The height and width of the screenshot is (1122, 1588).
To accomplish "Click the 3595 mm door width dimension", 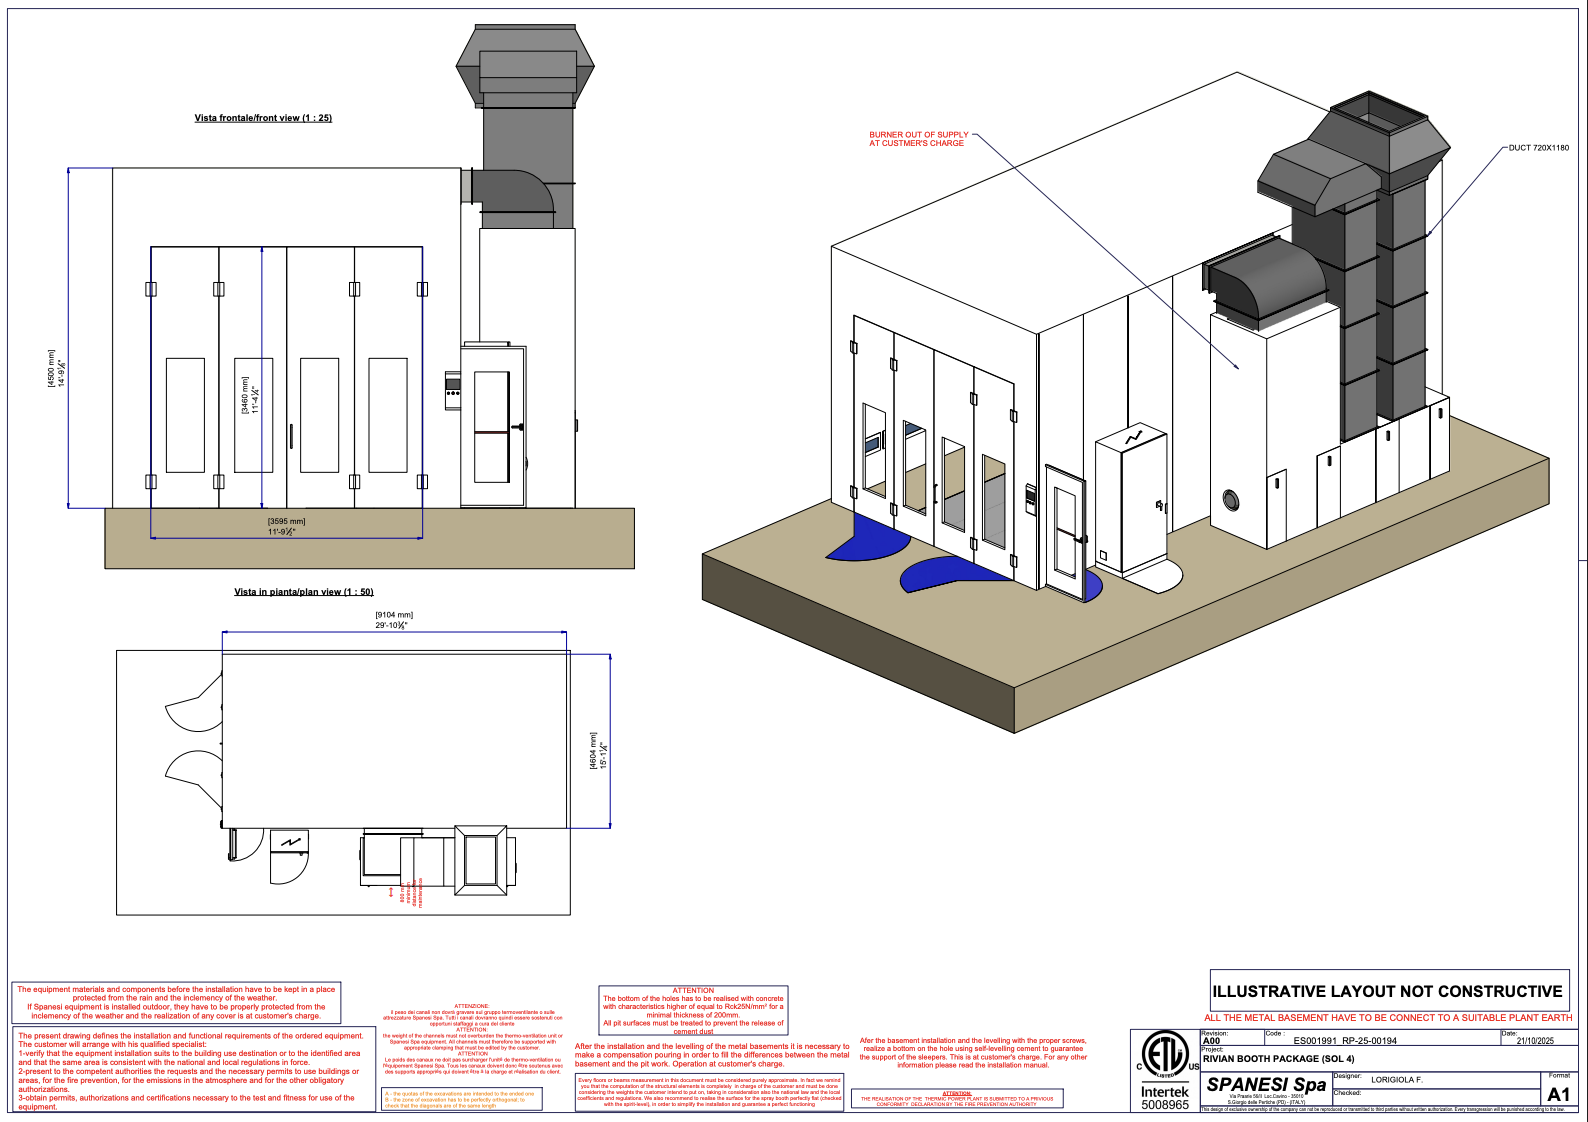I will [x=286, y=526].
